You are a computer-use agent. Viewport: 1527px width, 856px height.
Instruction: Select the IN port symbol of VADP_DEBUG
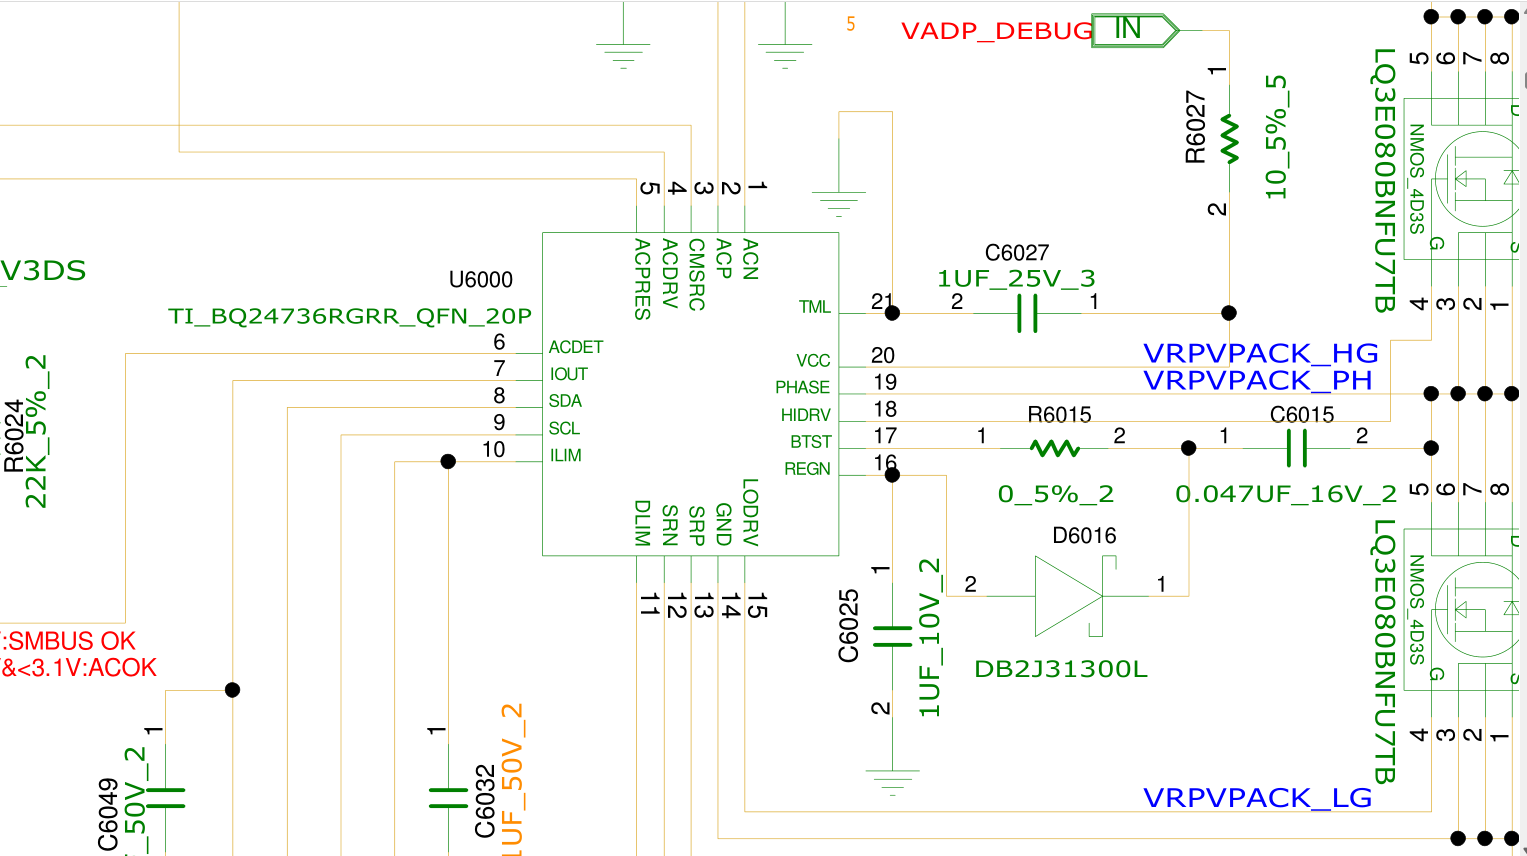tap(1135, 30)
